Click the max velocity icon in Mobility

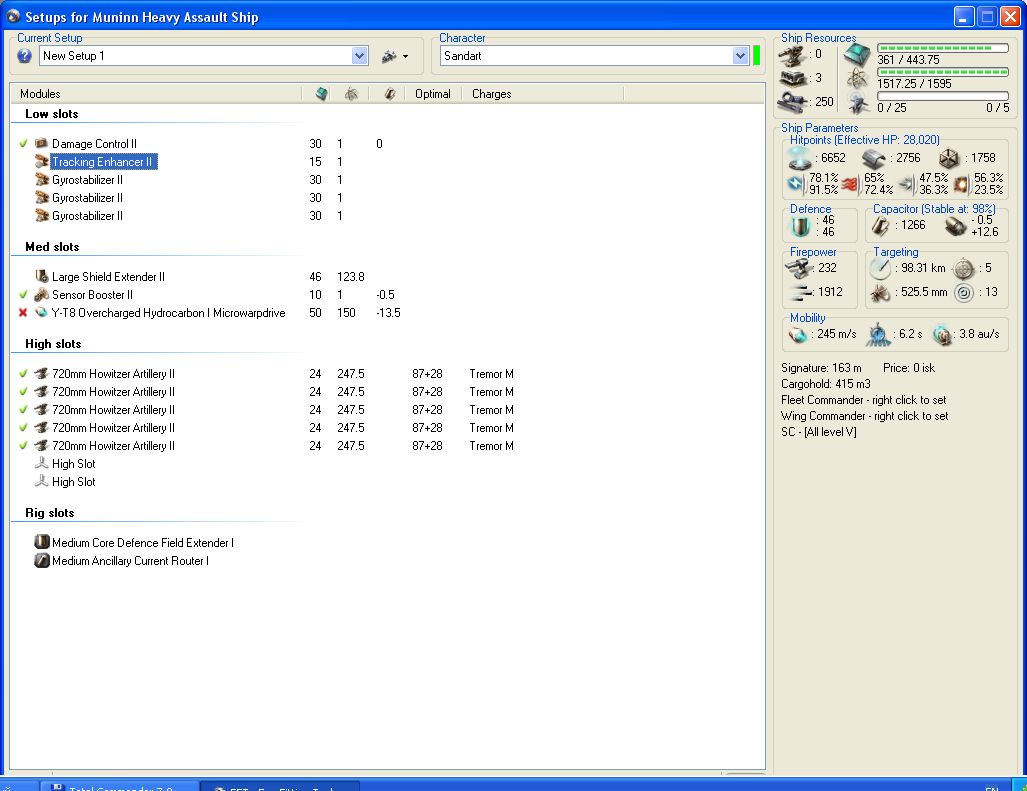[x=798, y=335]
